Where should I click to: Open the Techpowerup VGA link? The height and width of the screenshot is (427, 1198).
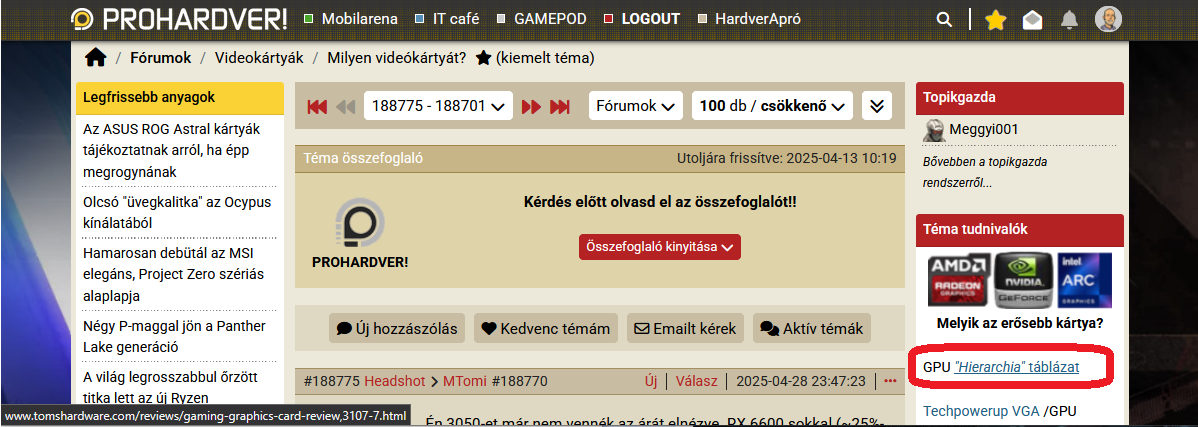(981, 411)
